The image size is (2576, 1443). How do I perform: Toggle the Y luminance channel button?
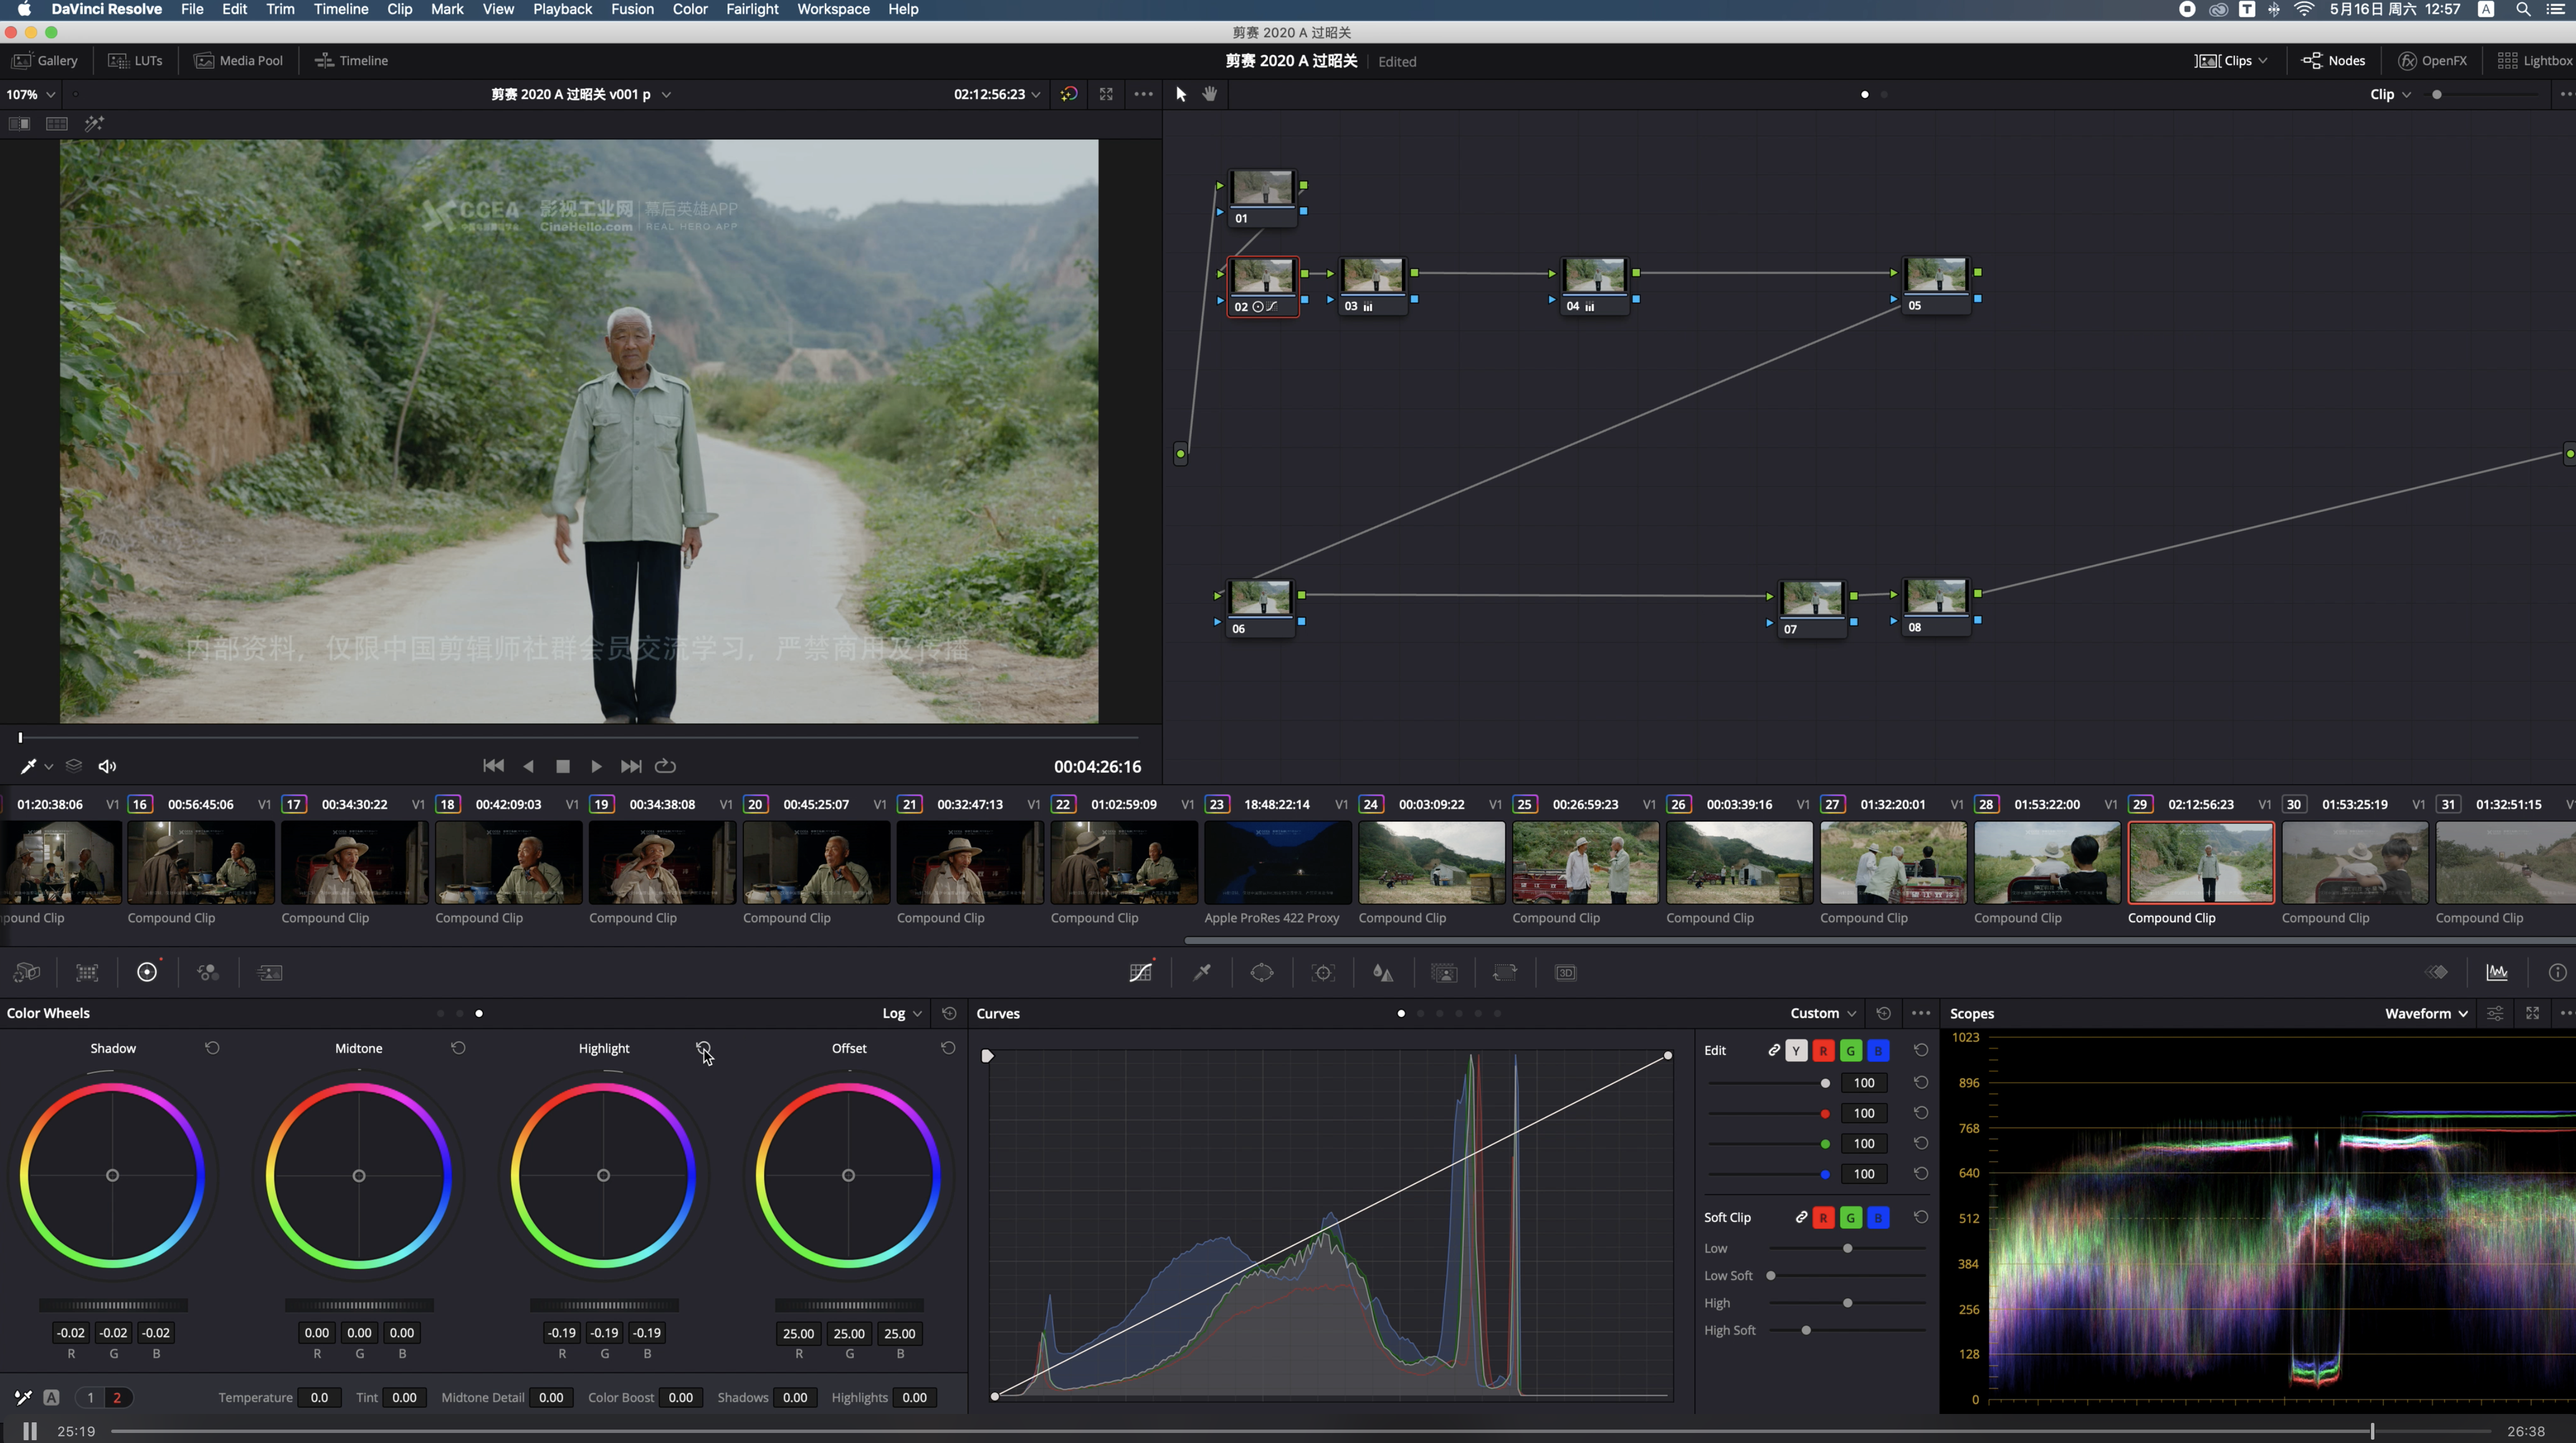(1796, 1050)
